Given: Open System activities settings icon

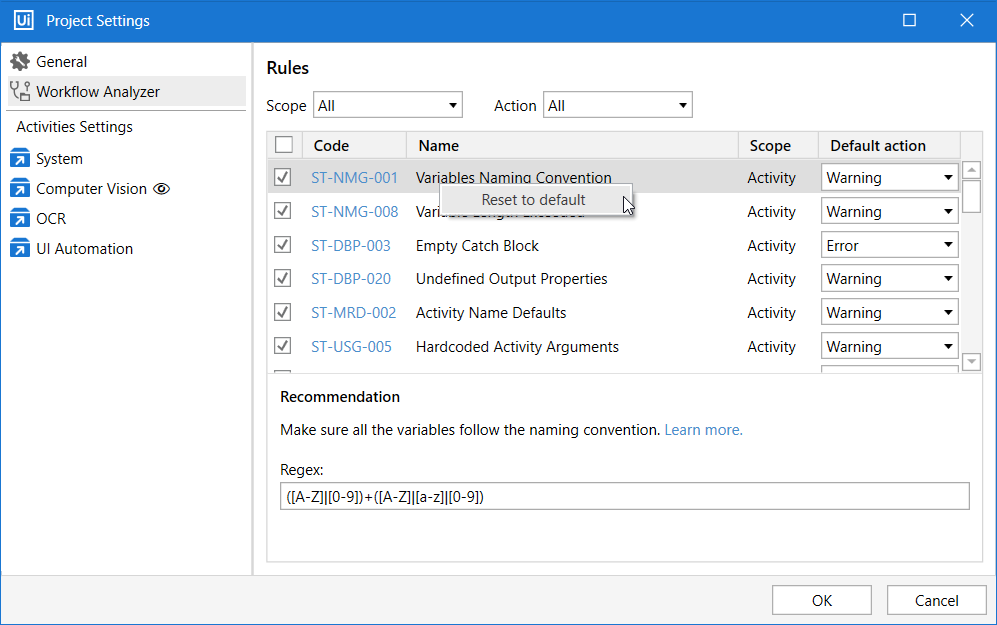Looking at the screenshot, I should coord(20,159).
